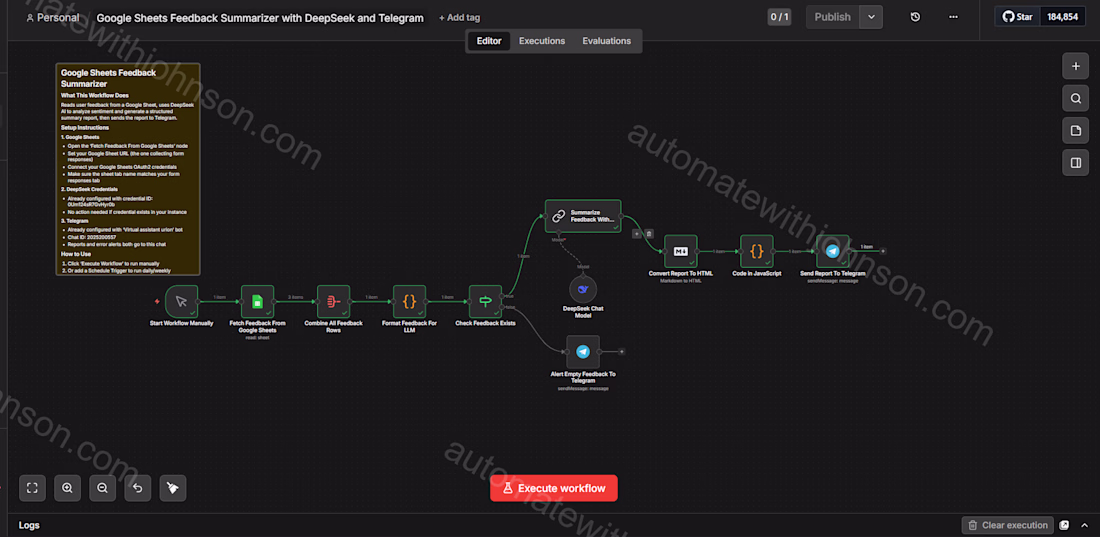Screen dimensions: 1100x537
Task: Select the Google Sheets Feedback Summarizer sticky note
Action: 128,169
